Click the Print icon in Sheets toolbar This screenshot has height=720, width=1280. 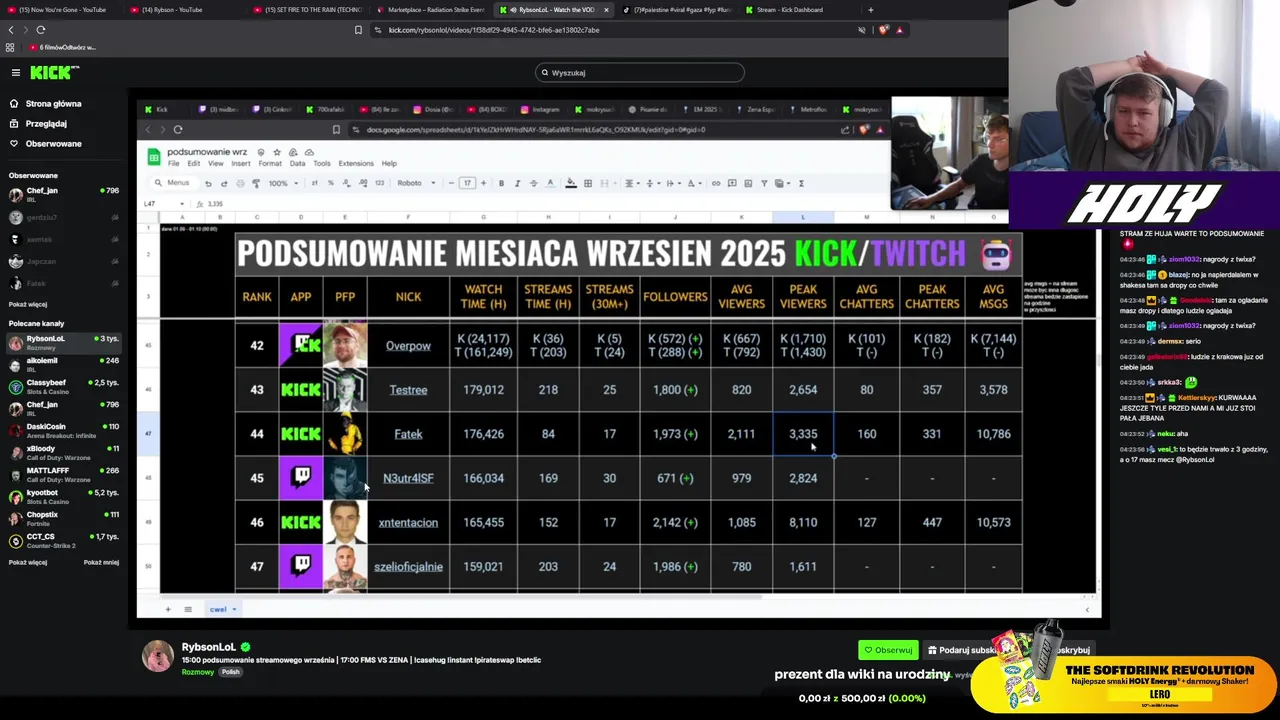(240, 183)
